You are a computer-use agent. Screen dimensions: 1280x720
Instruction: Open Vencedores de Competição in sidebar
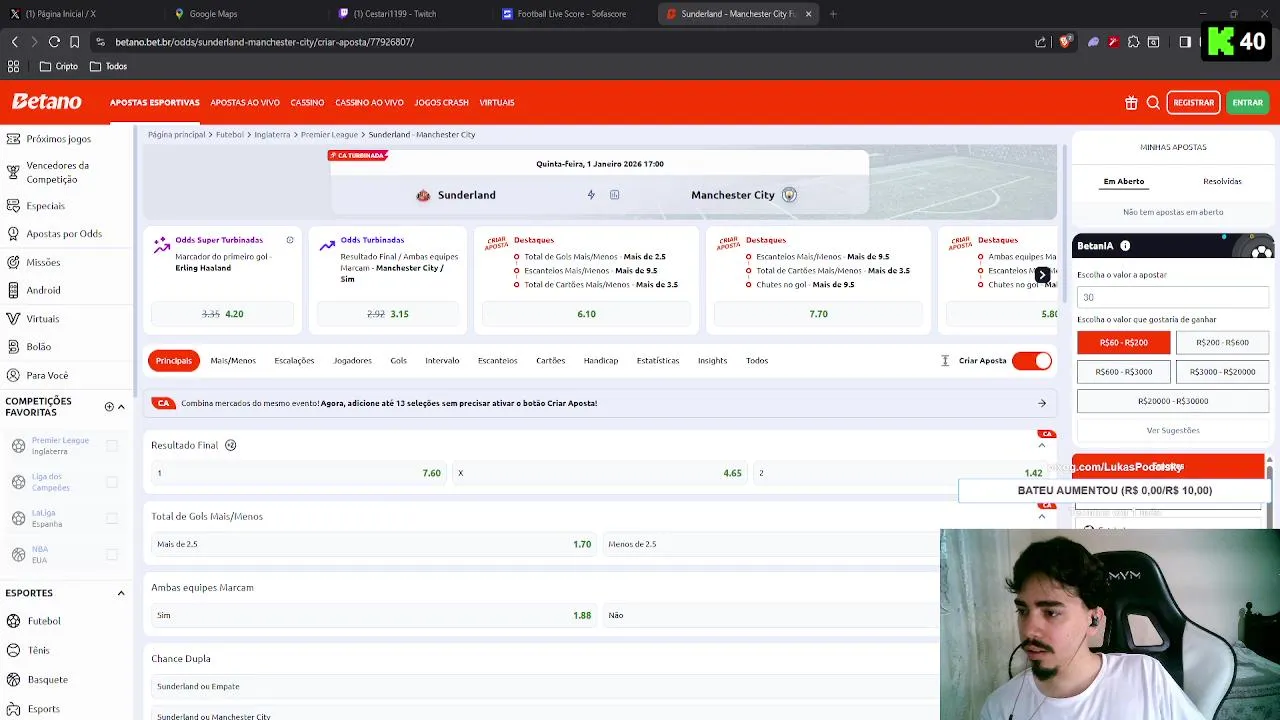(x=57, y=172)
